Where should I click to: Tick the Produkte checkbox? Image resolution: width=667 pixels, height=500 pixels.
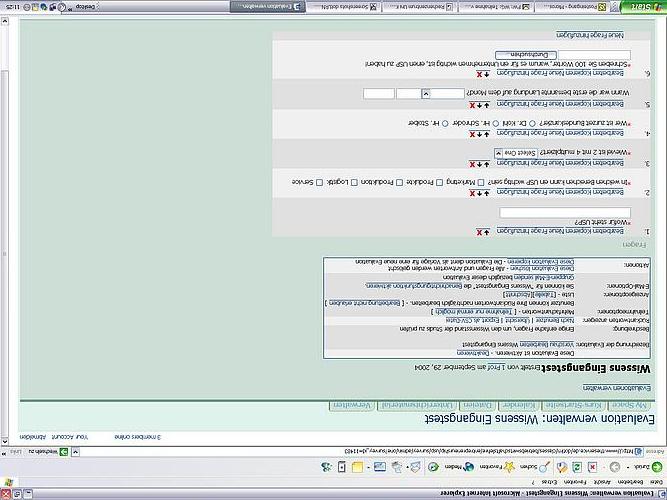pyautogui.click(x=439, y=182)
